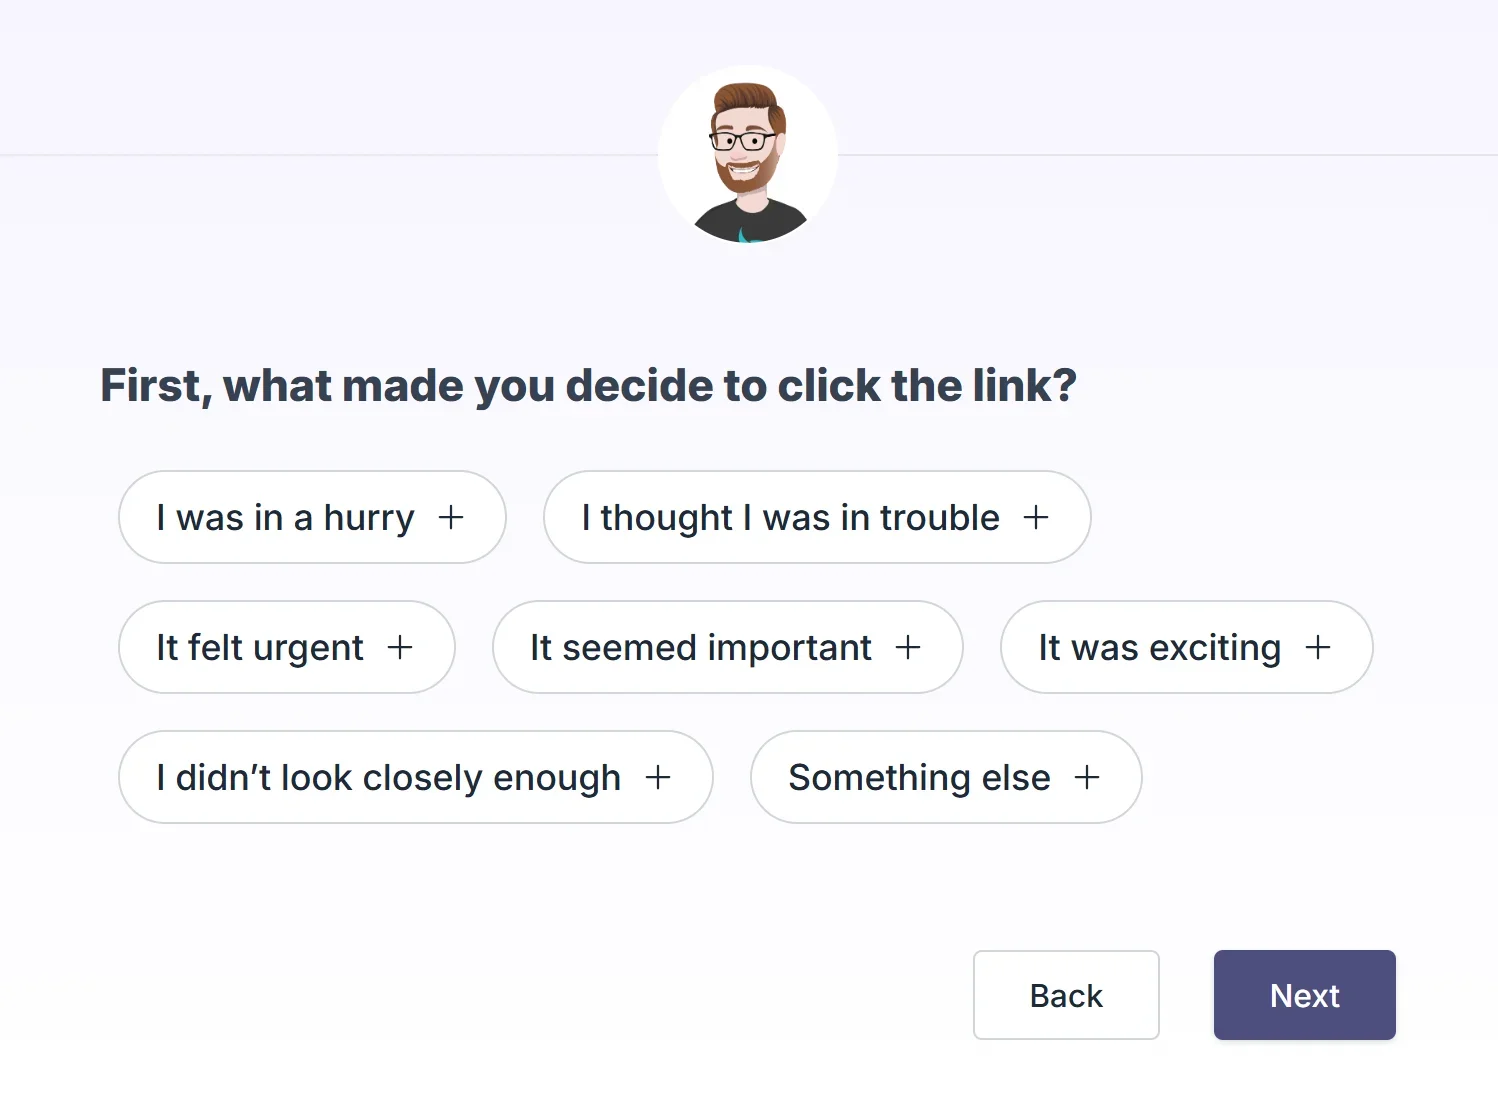Proceed by clicking the Next button

click(1304, 995)
